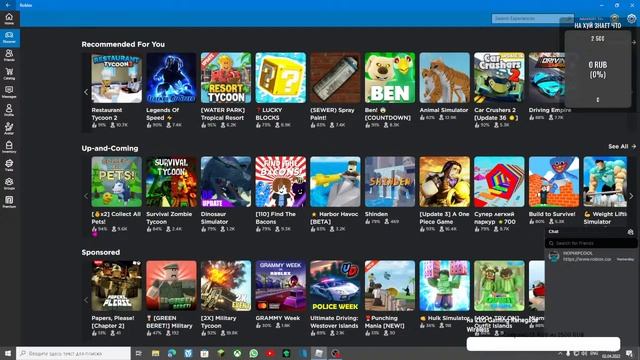Click the Search for Friends chat field
The height and width of the screenshot is (360, 640).
point(591,243)
